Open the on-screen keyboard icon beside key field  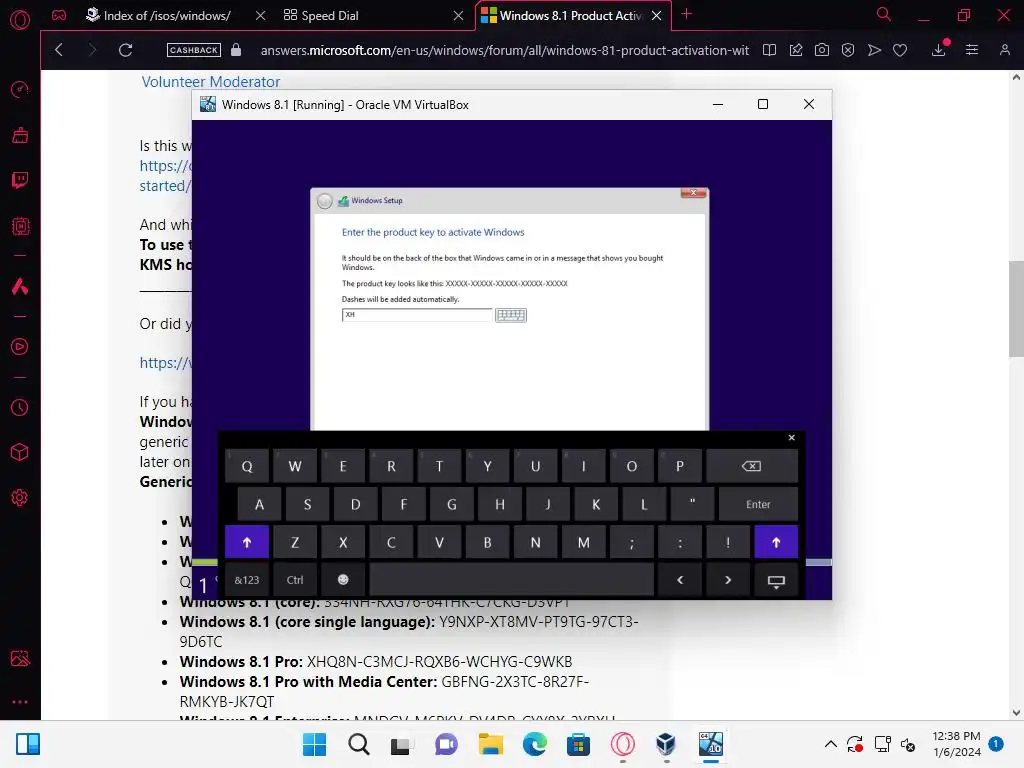(511, 315)
